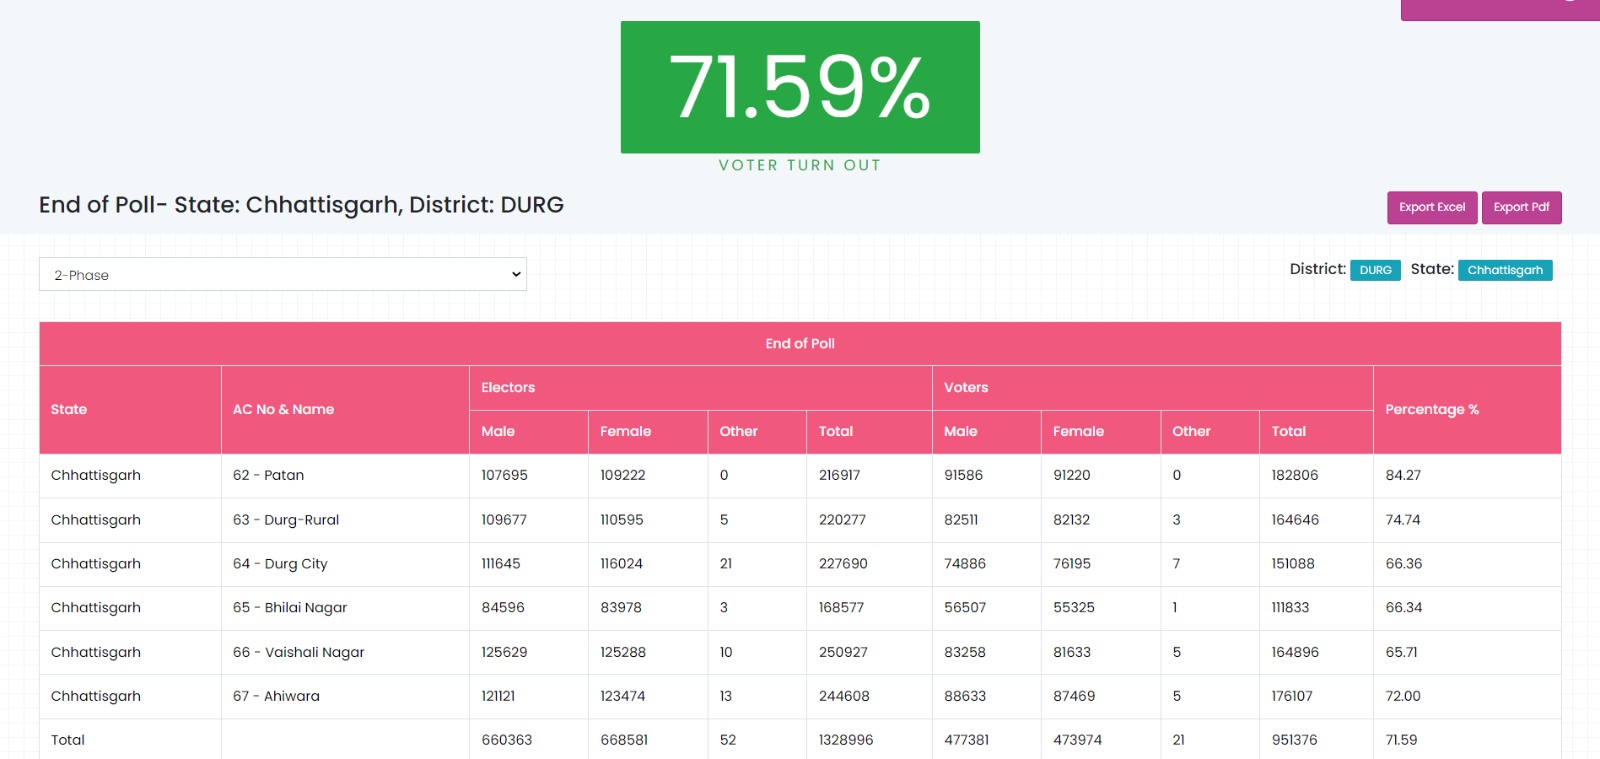This screenshot has height=759, width=1600.
Task: Click the VOTER TURN OUT caption
Action: tap(800, 165)
